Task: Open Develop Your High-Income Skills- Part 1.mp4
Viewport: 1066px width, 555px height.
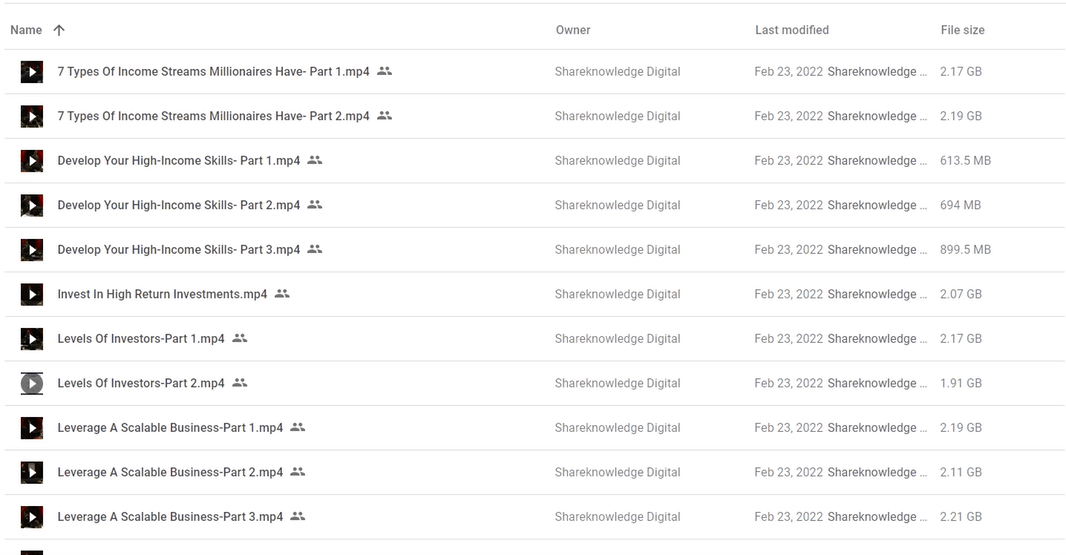Action: tap(178, 161)
